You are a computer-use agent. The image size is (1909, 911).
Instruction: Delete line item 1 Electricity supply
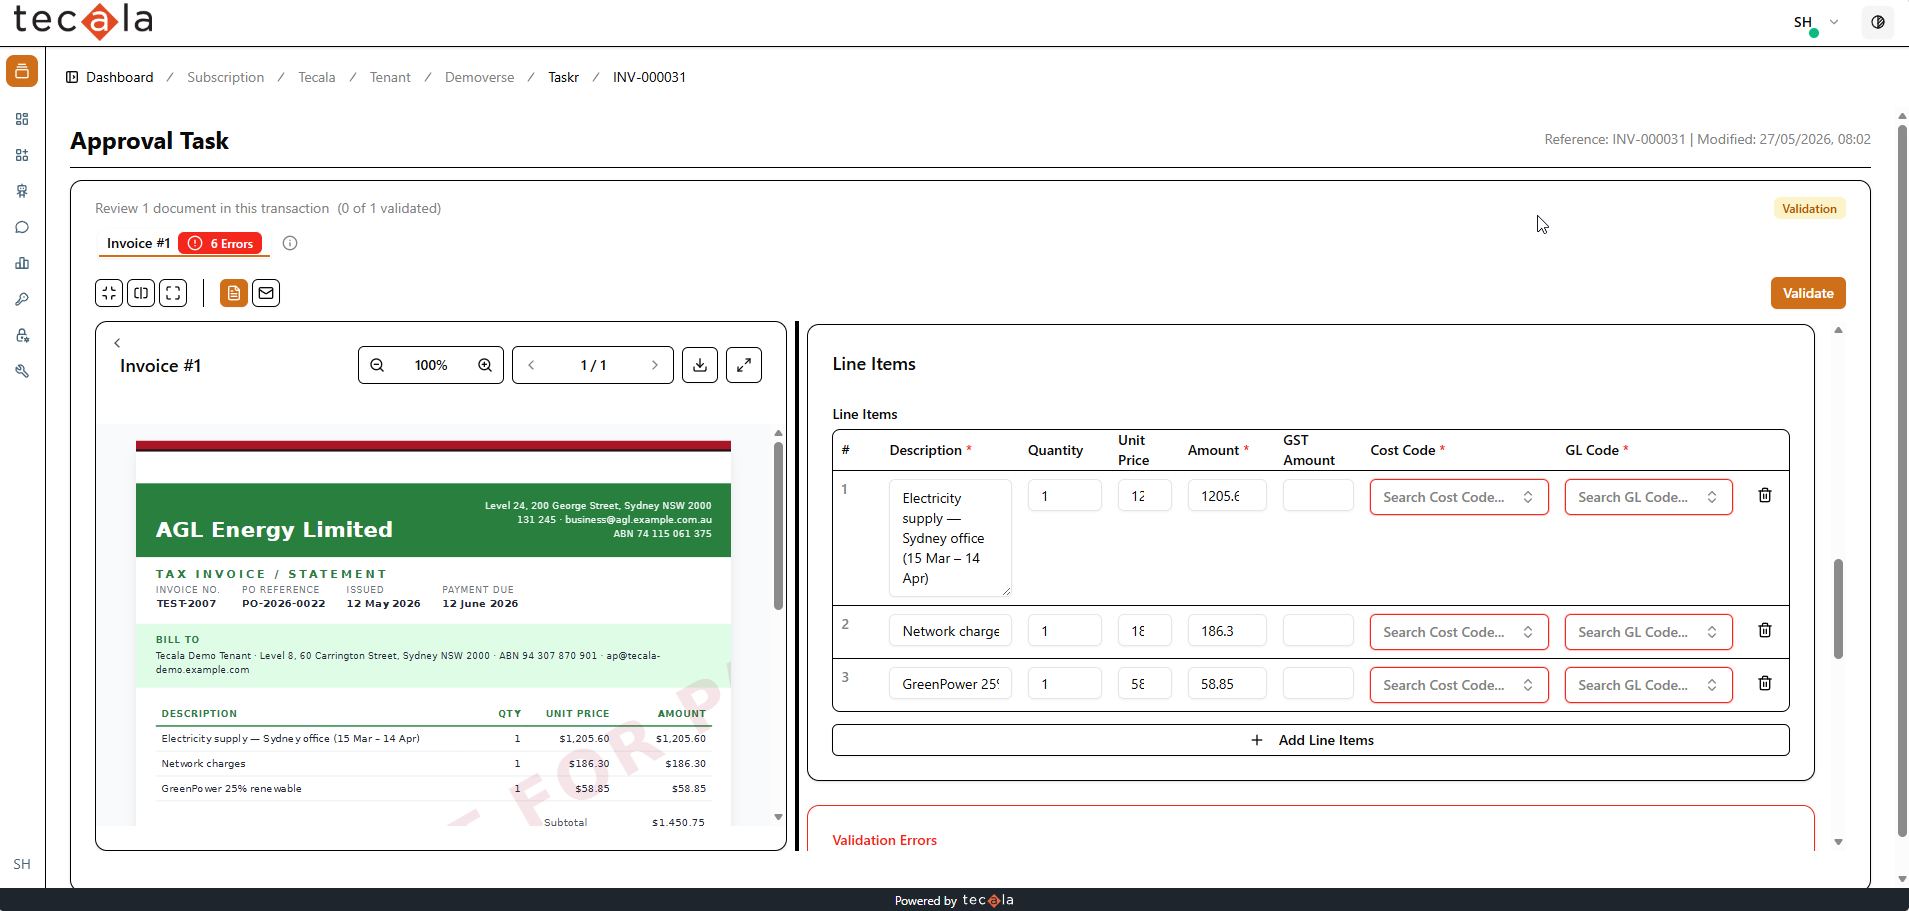point(1765,495)
